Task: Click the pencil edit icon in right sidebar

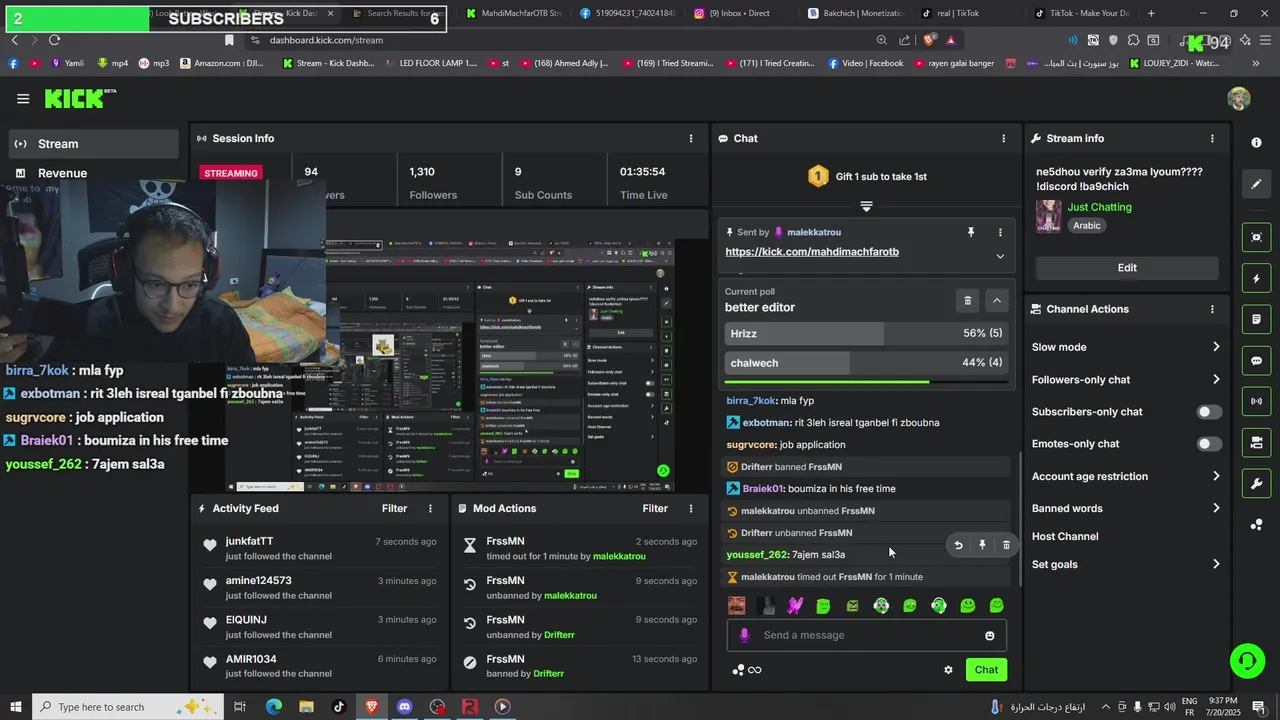Action: 1256,184
